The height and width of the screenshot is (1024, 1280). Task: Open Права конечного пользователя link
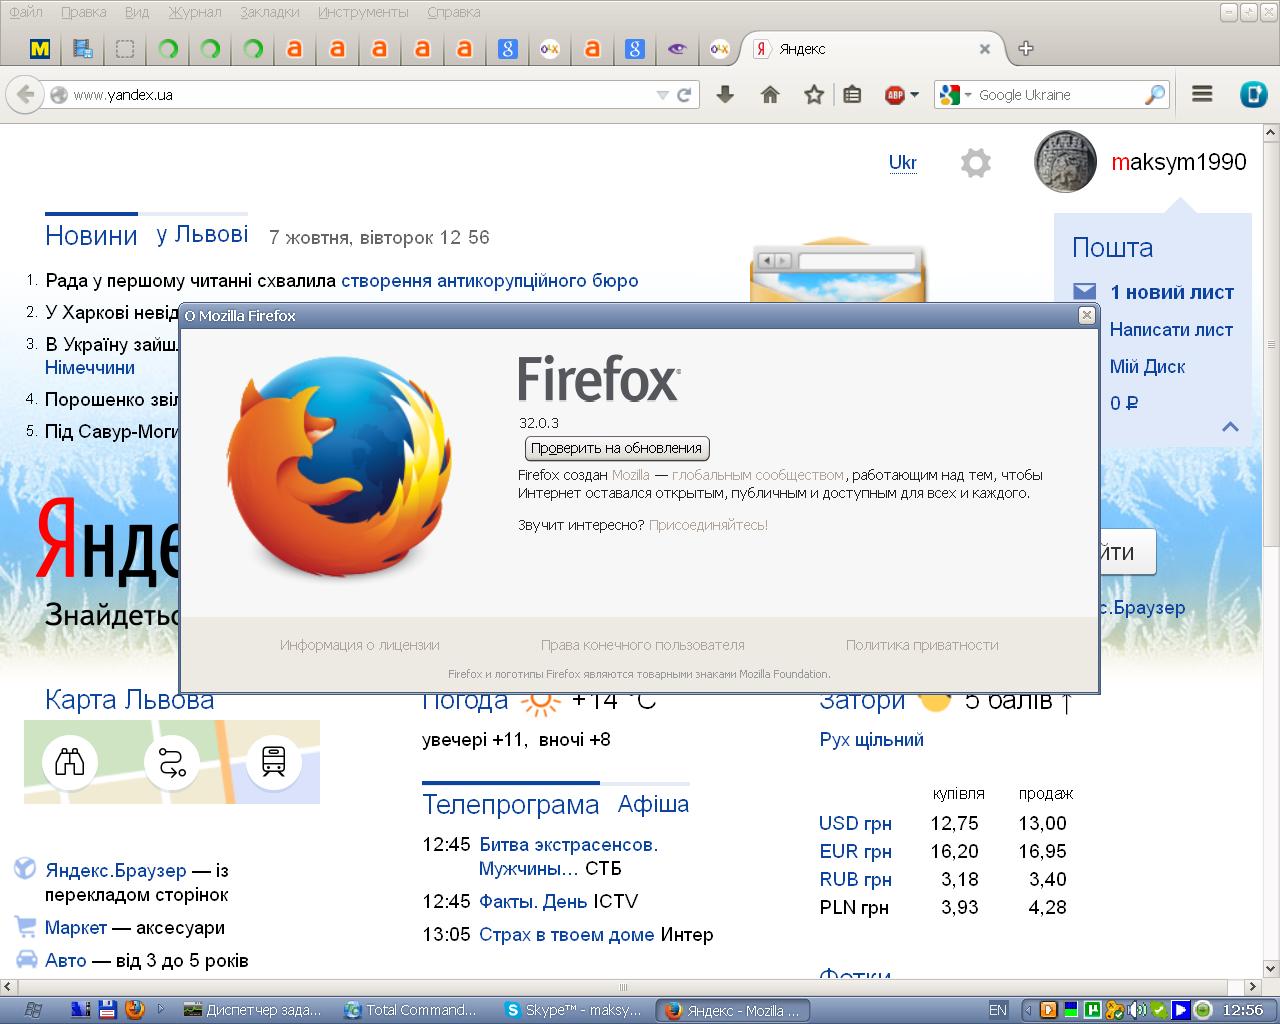643,645
